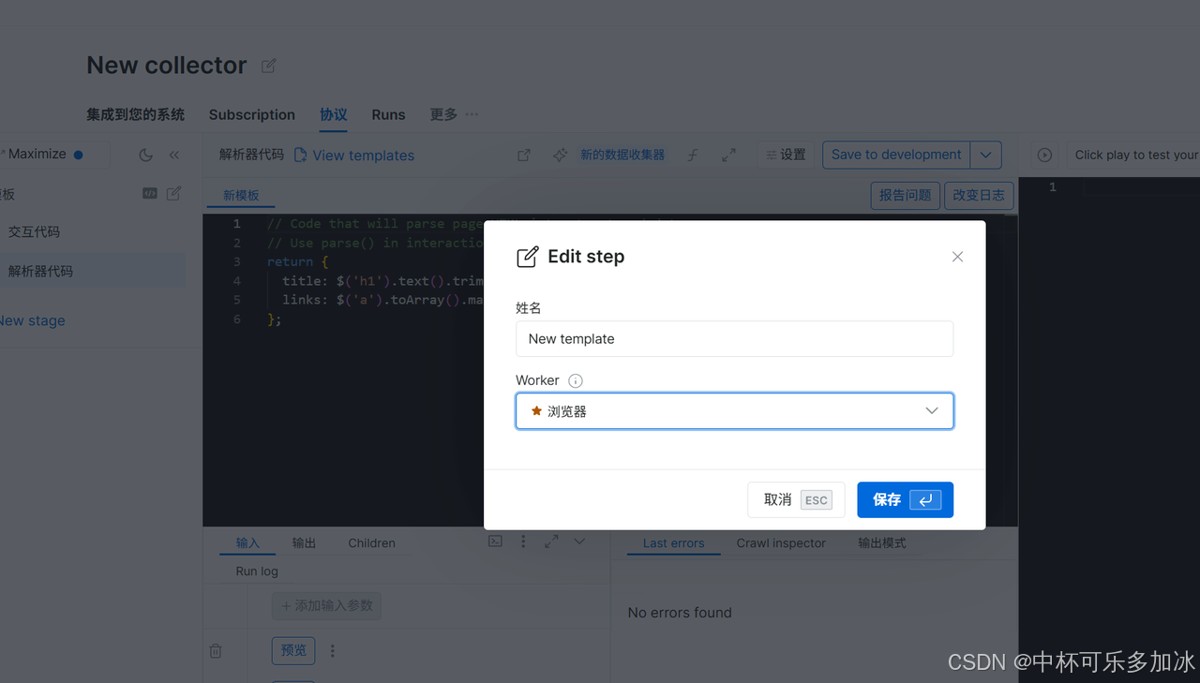Screen dimensions: 1200x683
Task: Click the edit template icon in sidebar header
Action: click(x=174, y=194)
